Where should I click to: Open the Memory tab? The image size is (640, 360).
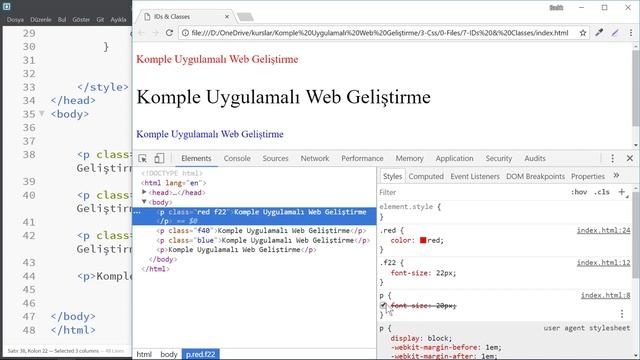[x=409, y=158]
